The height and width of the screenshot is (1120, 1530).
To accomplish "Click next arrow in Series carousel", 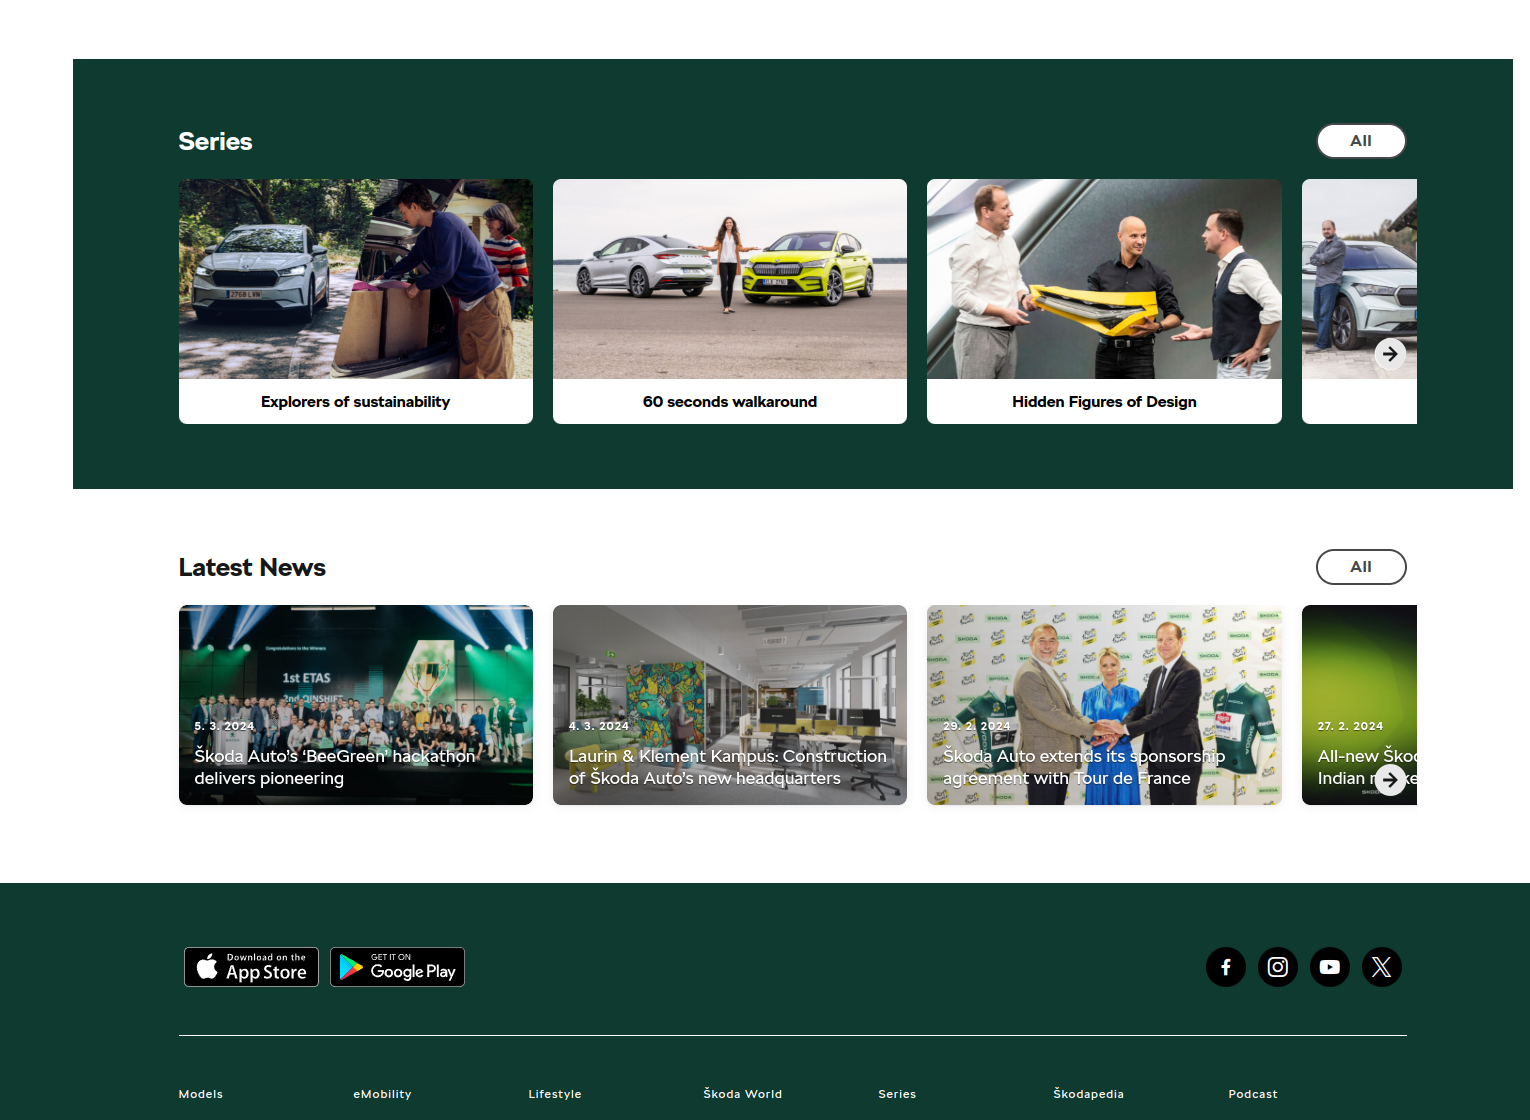I will tap(1390, 353).
